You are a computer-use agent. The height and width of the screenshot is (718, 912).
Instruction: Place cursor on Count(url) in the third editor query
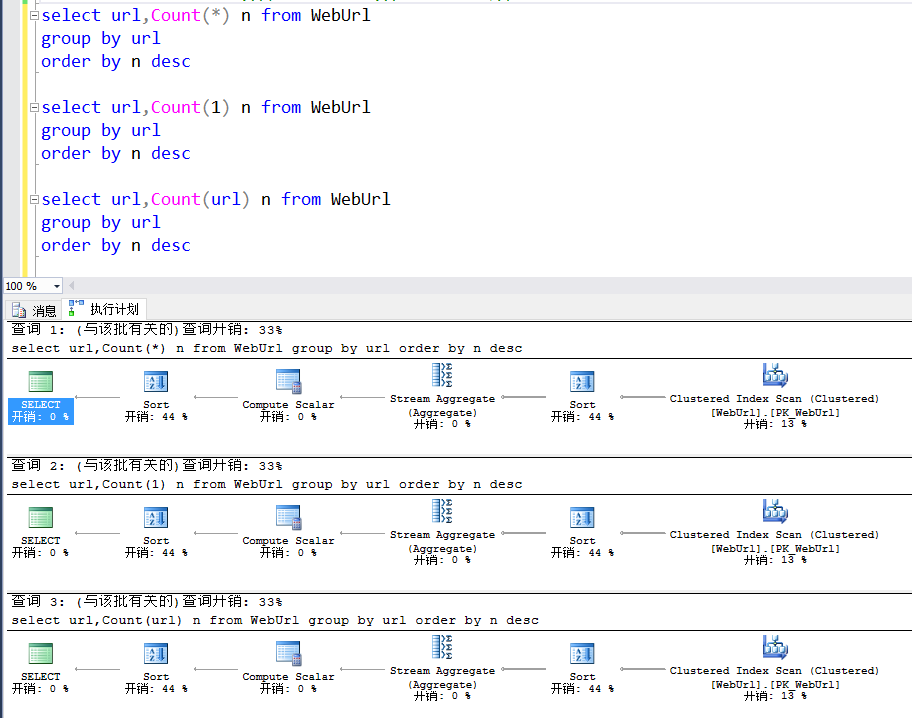(200, 199)
